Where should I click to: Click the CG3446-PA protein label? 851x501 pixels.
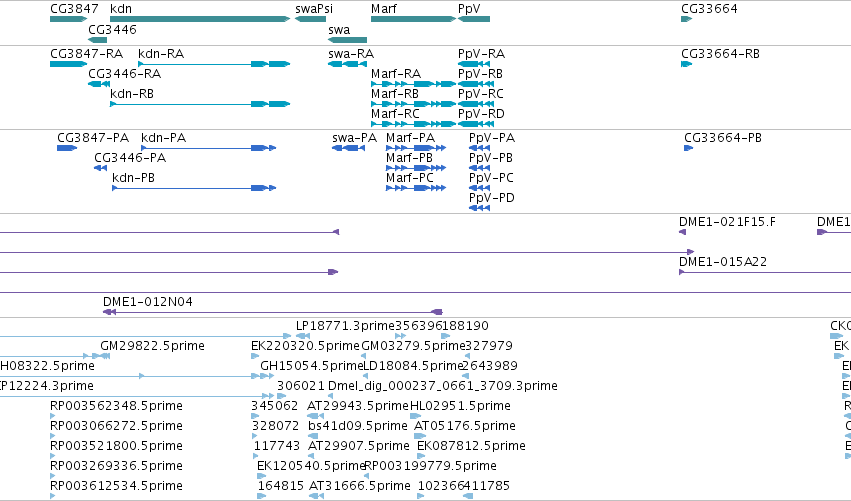click(130, 158)
